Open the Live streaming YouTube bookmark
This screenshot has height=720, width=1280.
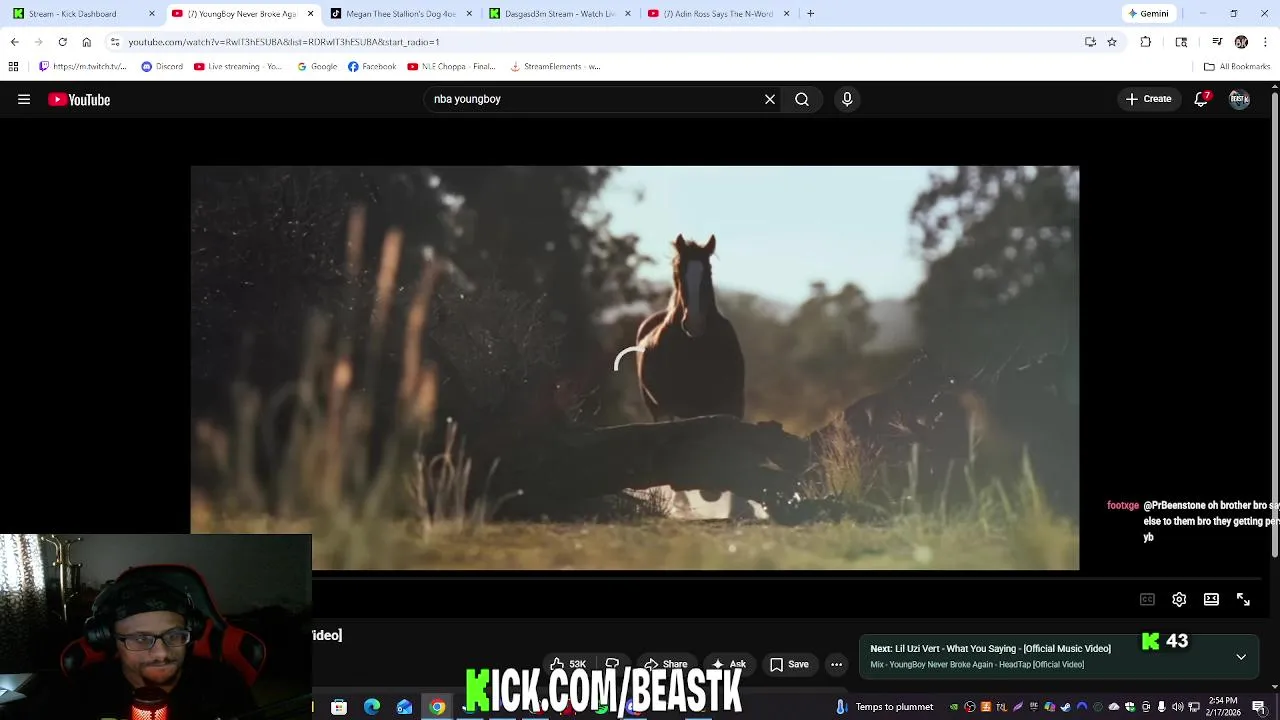[238, 66]
